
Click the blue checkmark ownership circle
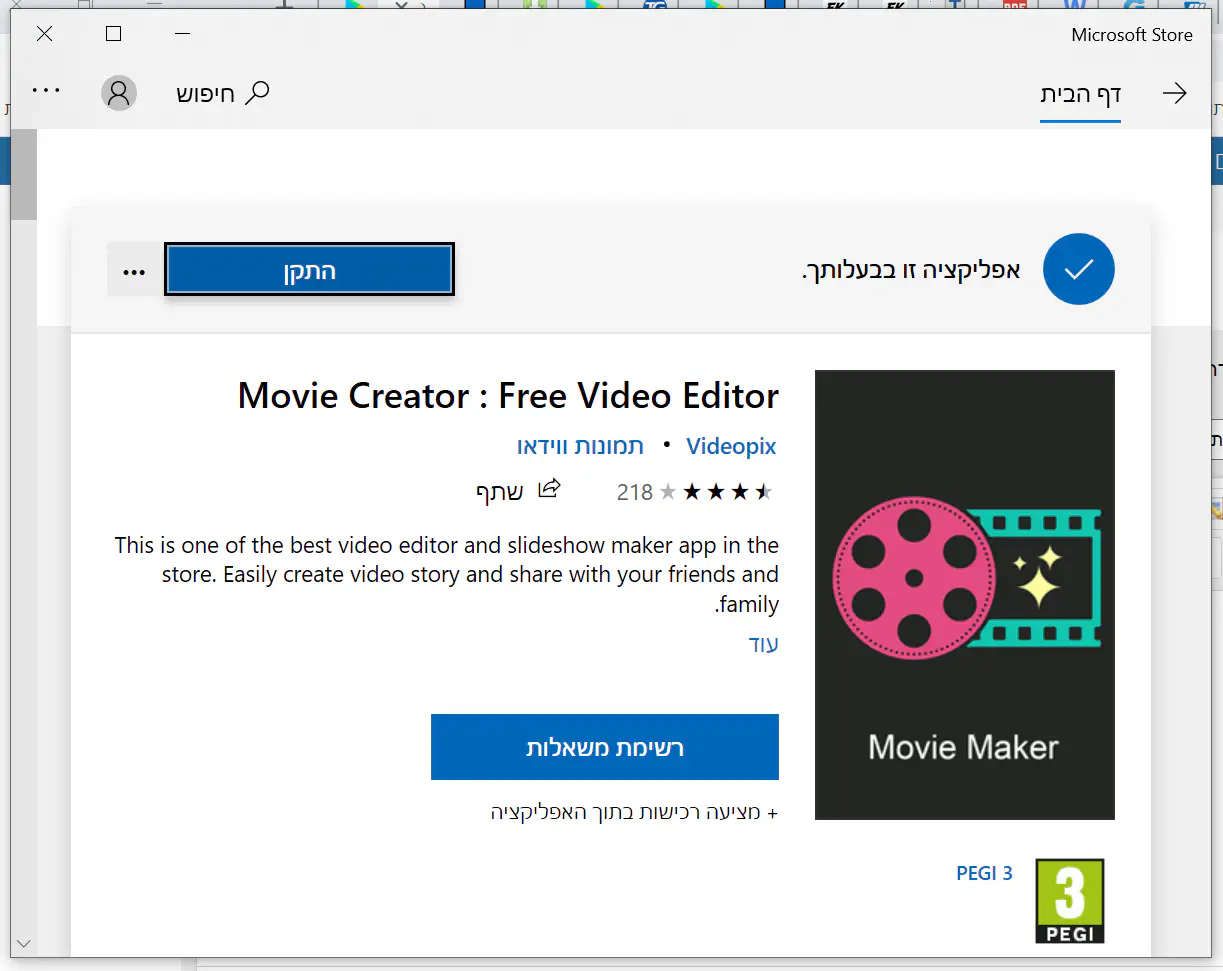(x=1078, y=269)
